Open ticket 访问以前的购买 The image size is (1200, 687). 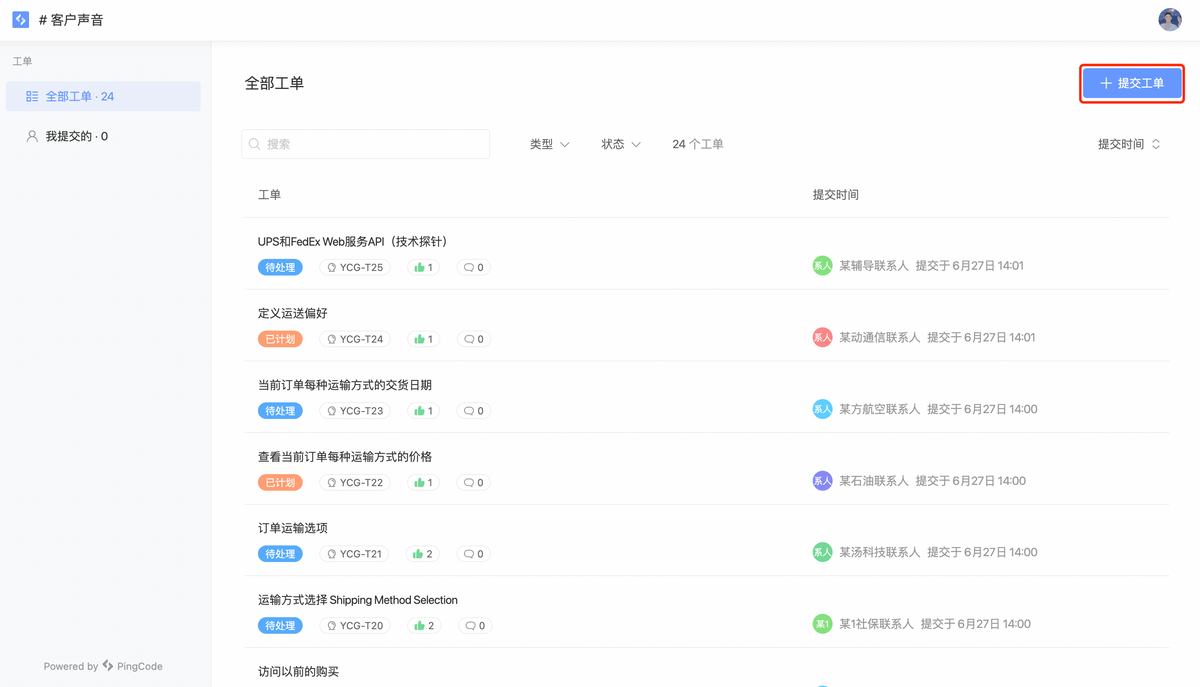tap(299, 672)
